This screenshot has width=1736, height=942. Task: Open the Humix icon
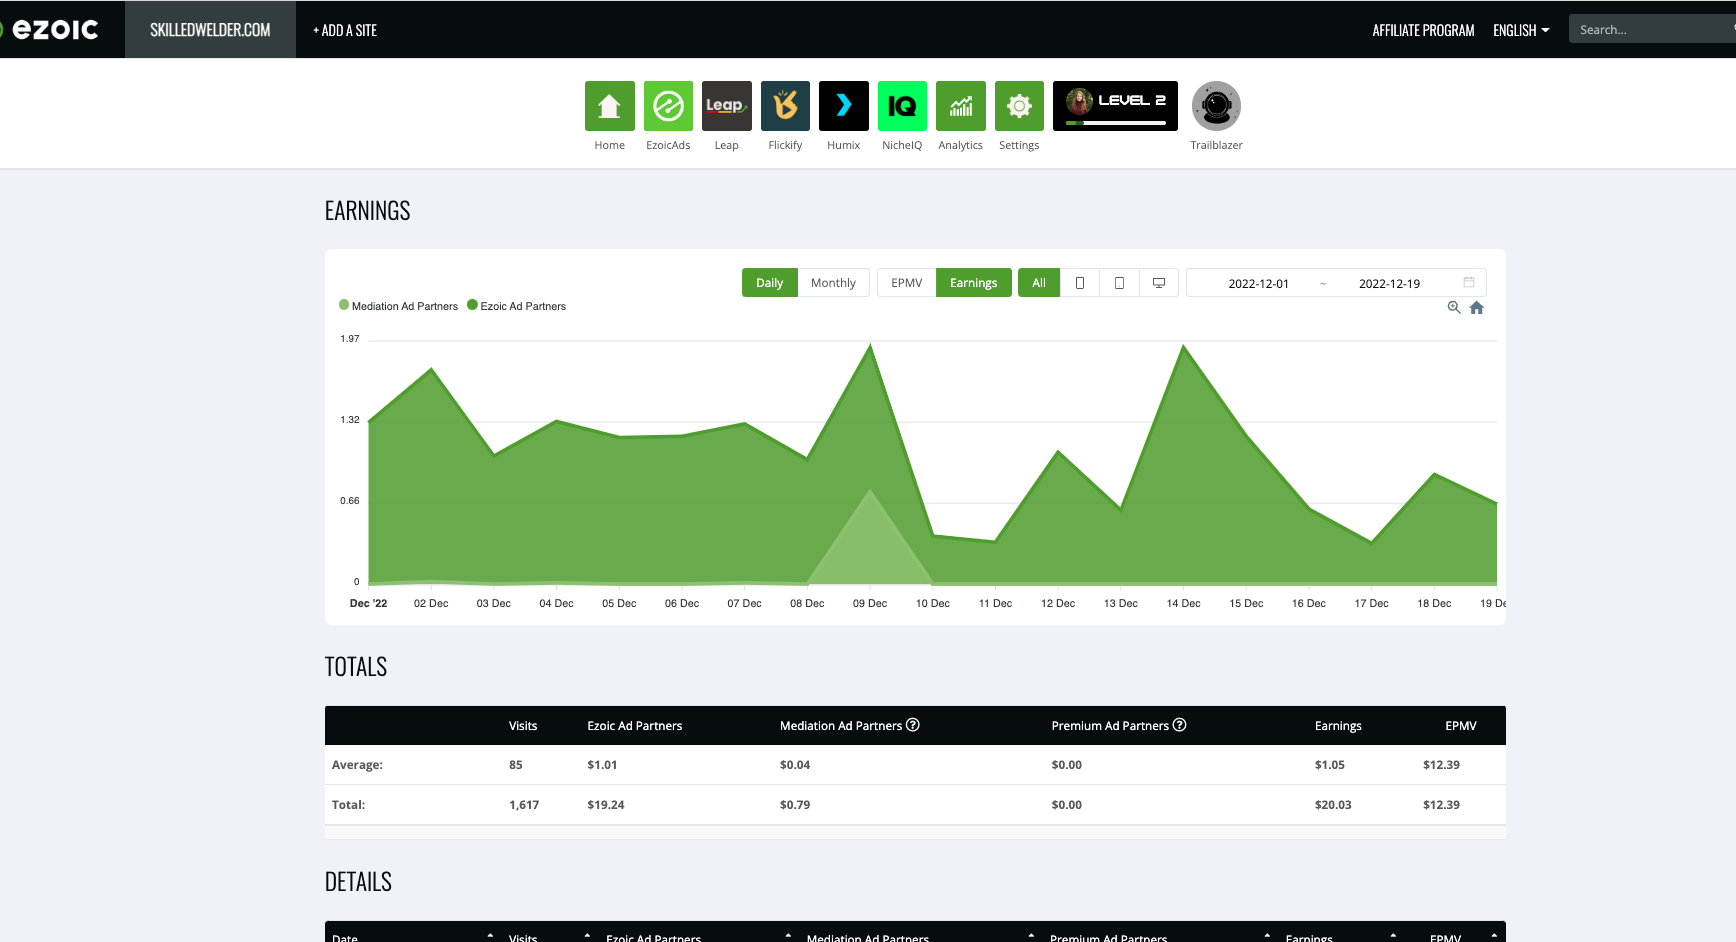pyautogui.click(x=844, y=106)
